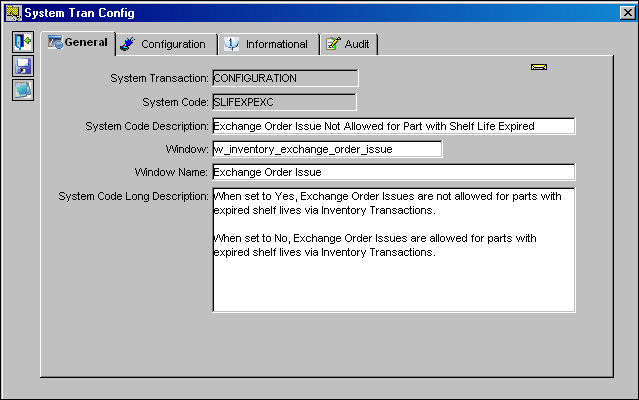Click the "System Code Long Description:" label
Viewport: 639px width, 400px height.
pos(133,196)
